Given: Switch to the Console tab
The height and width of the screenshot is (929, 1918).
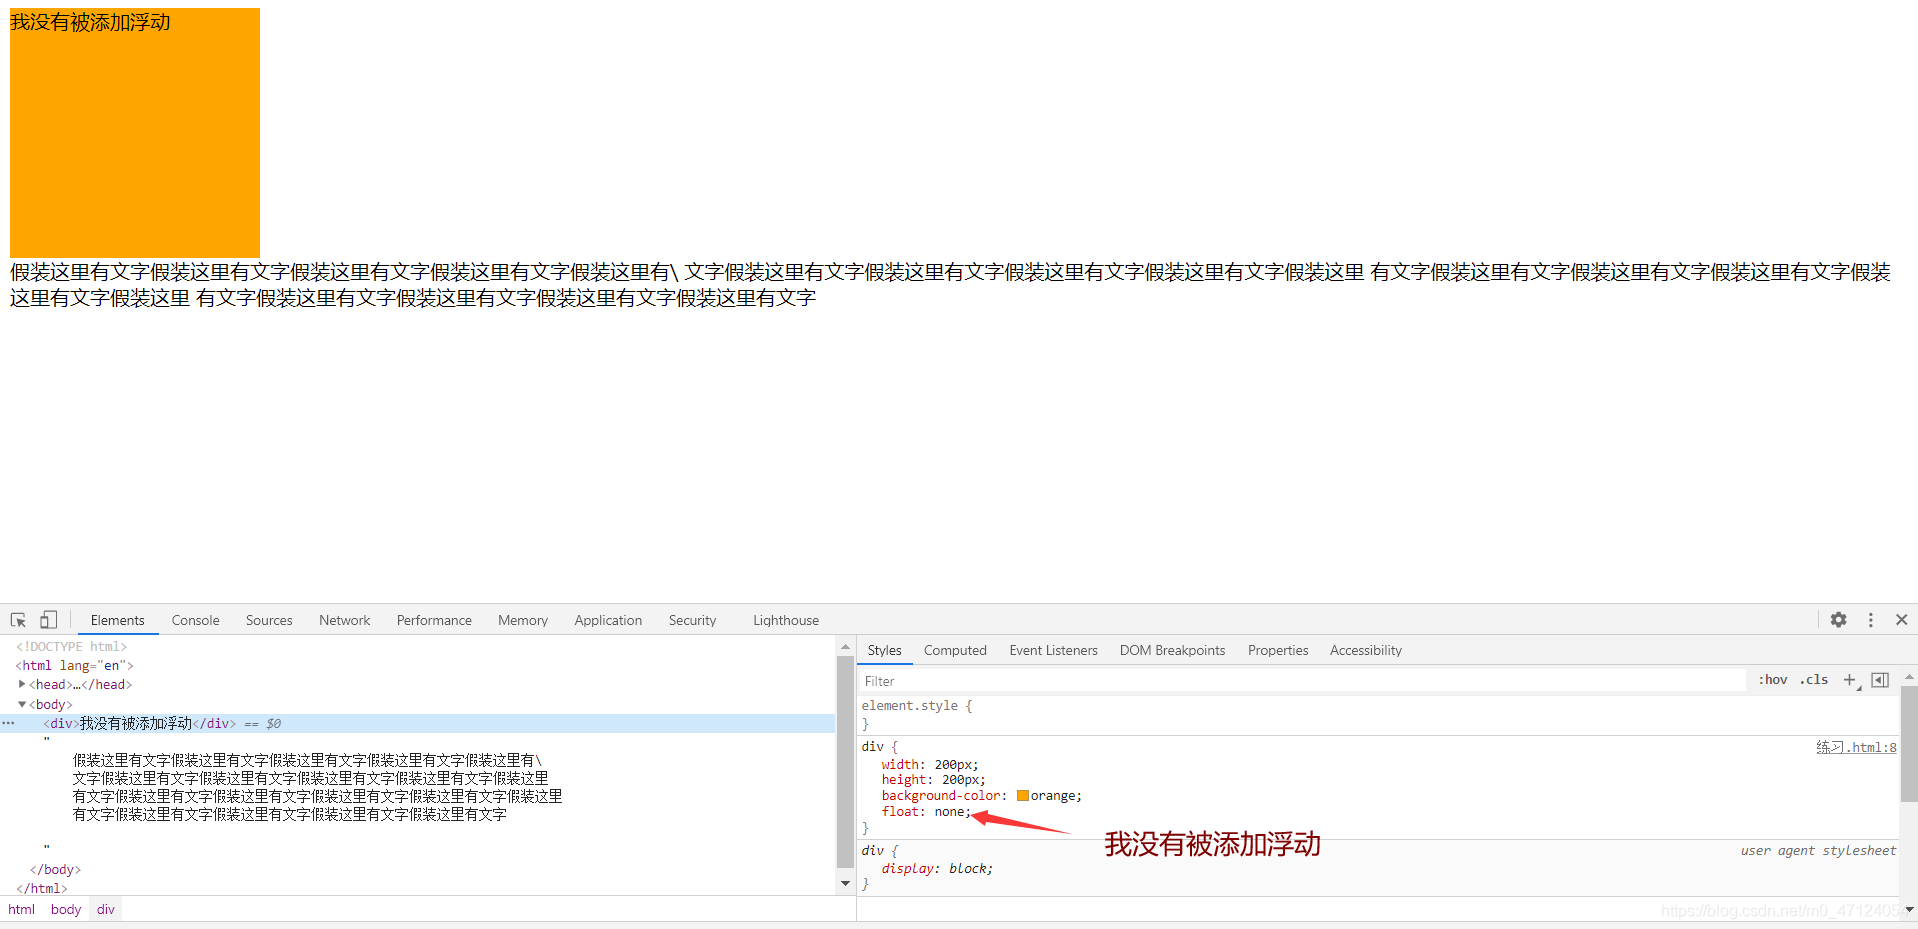Looking at the screenshot, I should coord(195,620).
